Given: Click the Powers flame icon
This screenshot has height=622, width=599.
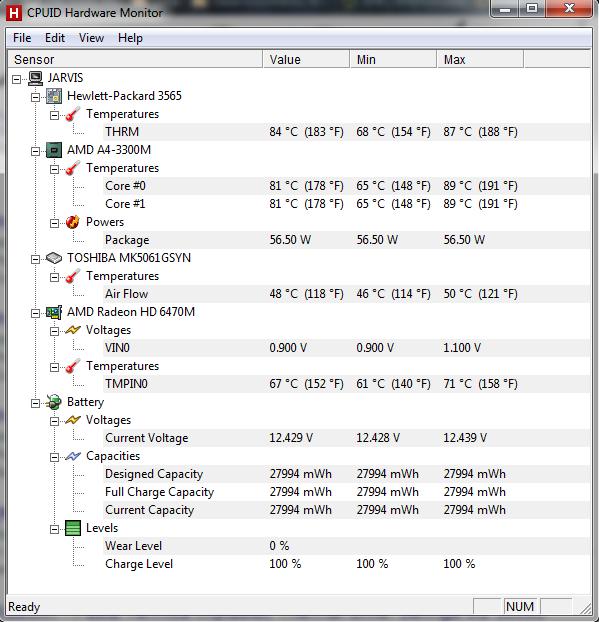Looking at the screenshot, I should click(x=73, y=222).
